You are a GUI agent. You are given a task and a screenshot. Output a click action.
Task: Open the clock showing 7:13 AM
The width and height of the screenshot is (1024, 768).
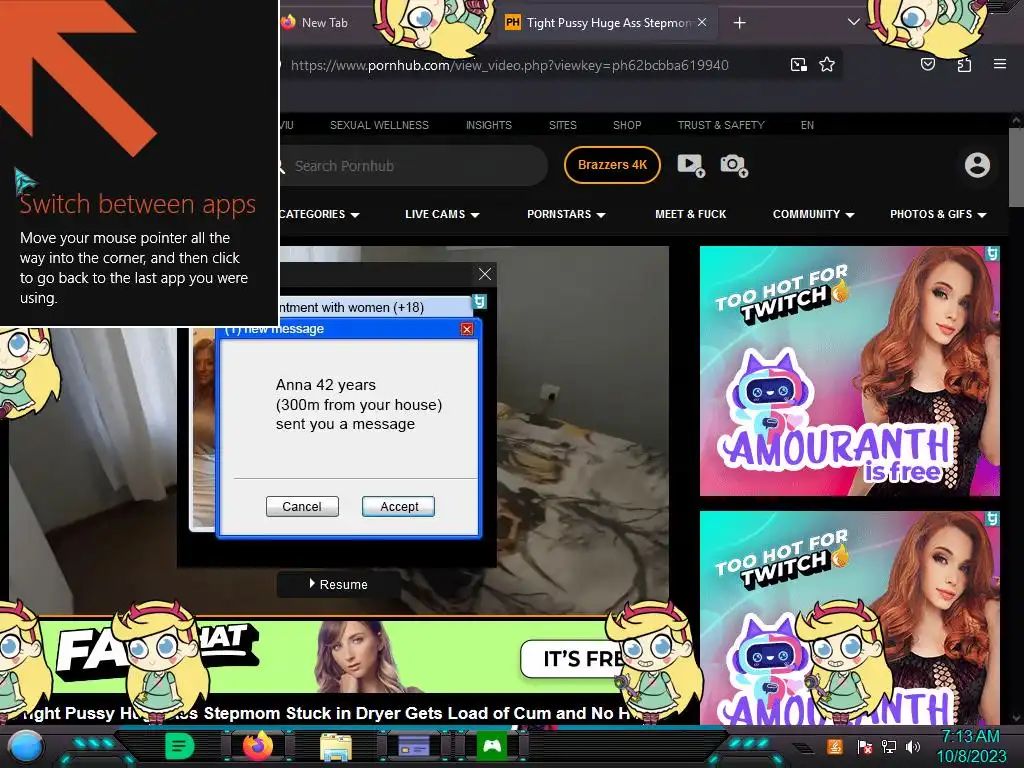coord(972,746)
